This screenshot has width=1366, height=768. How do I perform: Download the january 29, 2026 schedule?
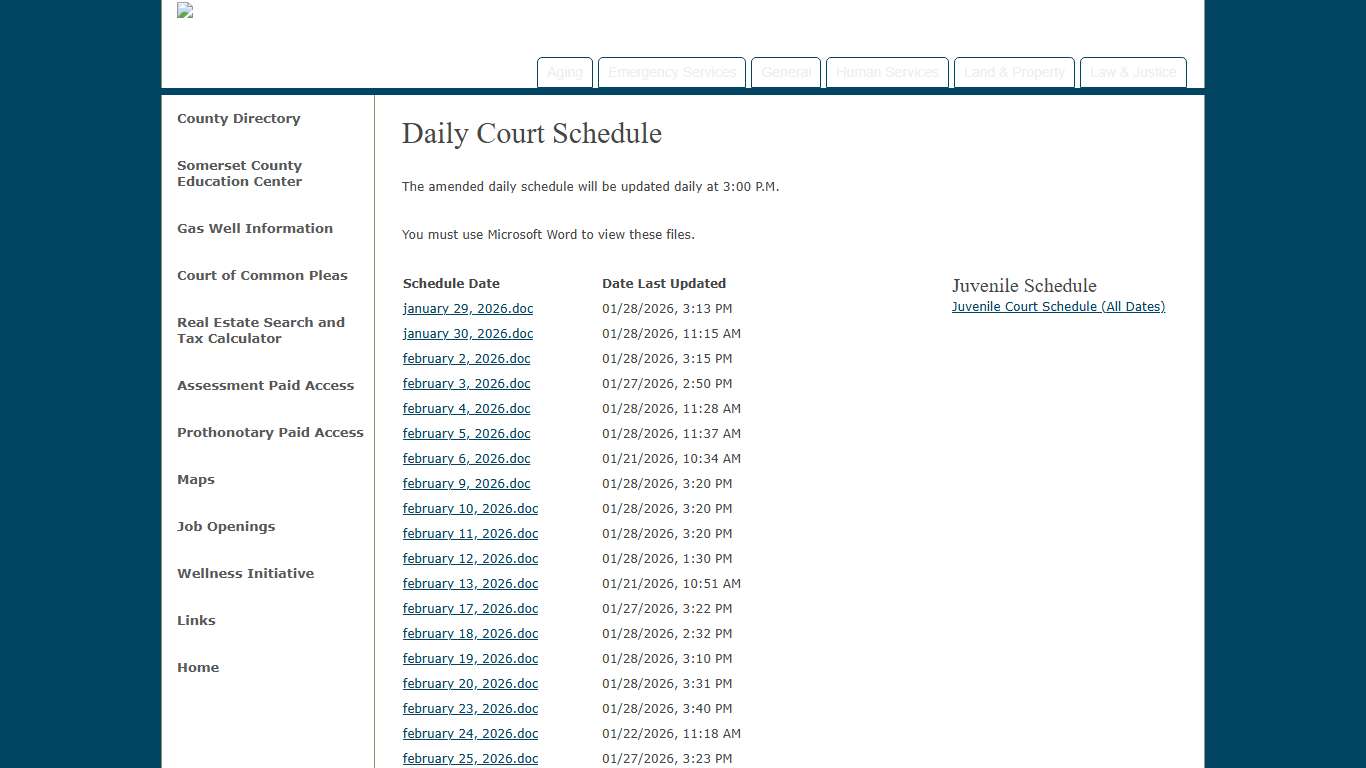click(x=467, y=308)
